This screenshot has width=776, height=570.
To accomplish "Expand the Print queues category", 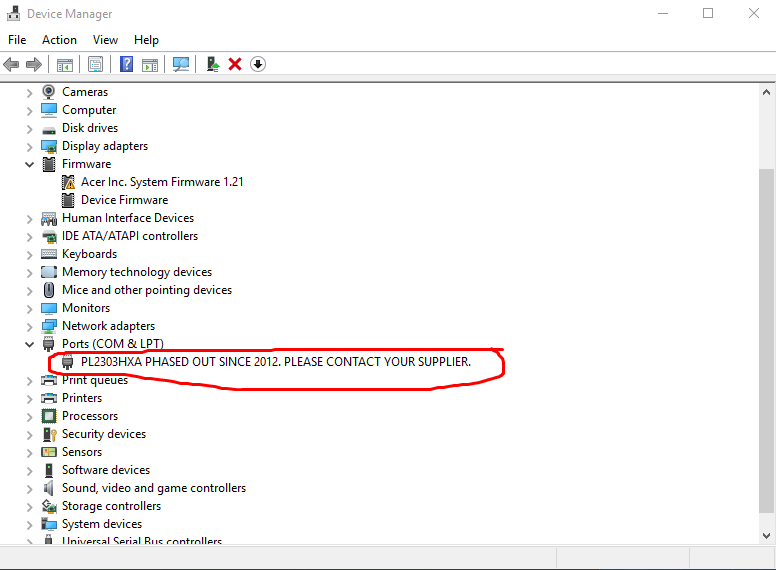I will coord(29,380).
